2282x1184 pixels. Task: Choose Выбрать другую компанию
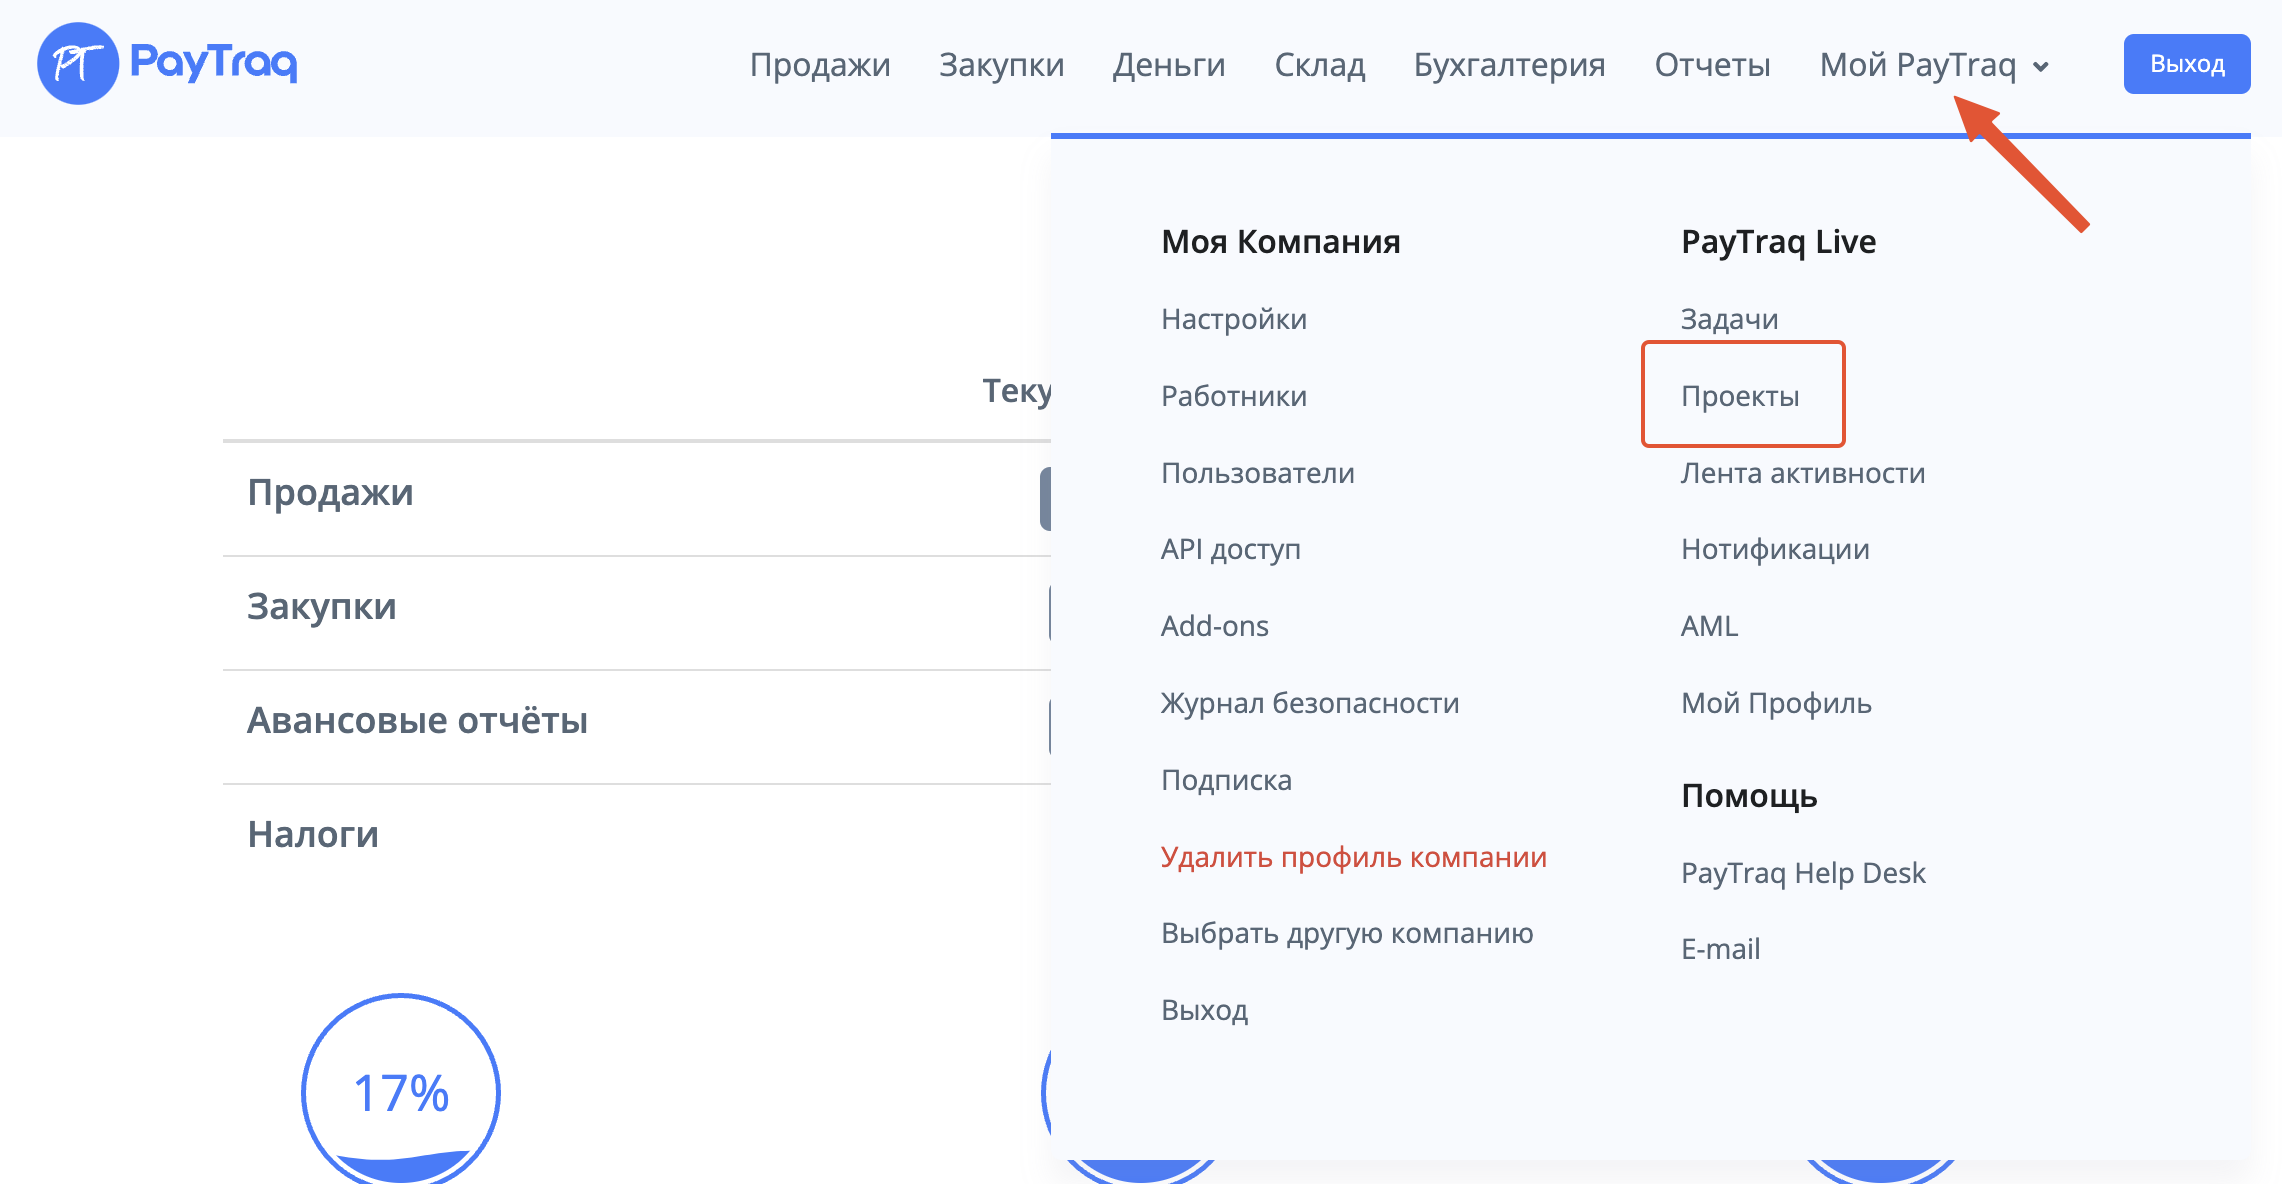(1346, 933)
